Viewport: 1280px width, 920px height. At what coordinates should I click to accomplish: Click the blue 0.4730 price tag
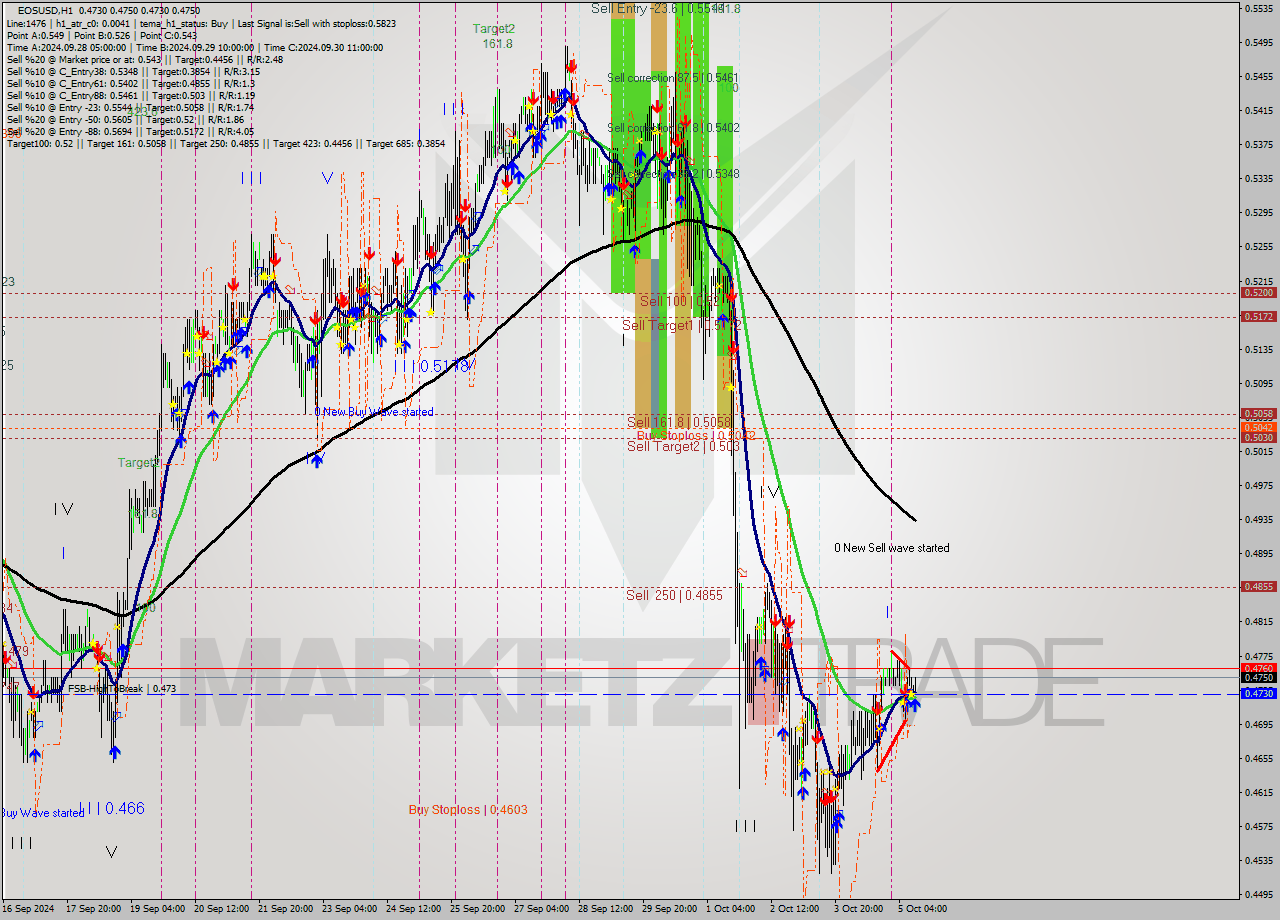[1258, 693]
